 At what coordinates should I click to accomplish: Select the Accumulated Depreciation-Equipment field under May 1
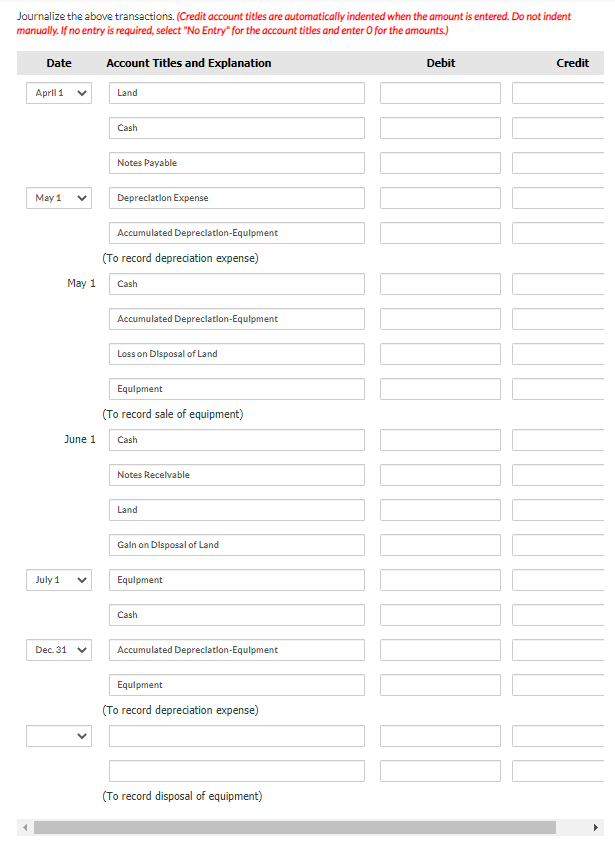click(x=236, y=318)
